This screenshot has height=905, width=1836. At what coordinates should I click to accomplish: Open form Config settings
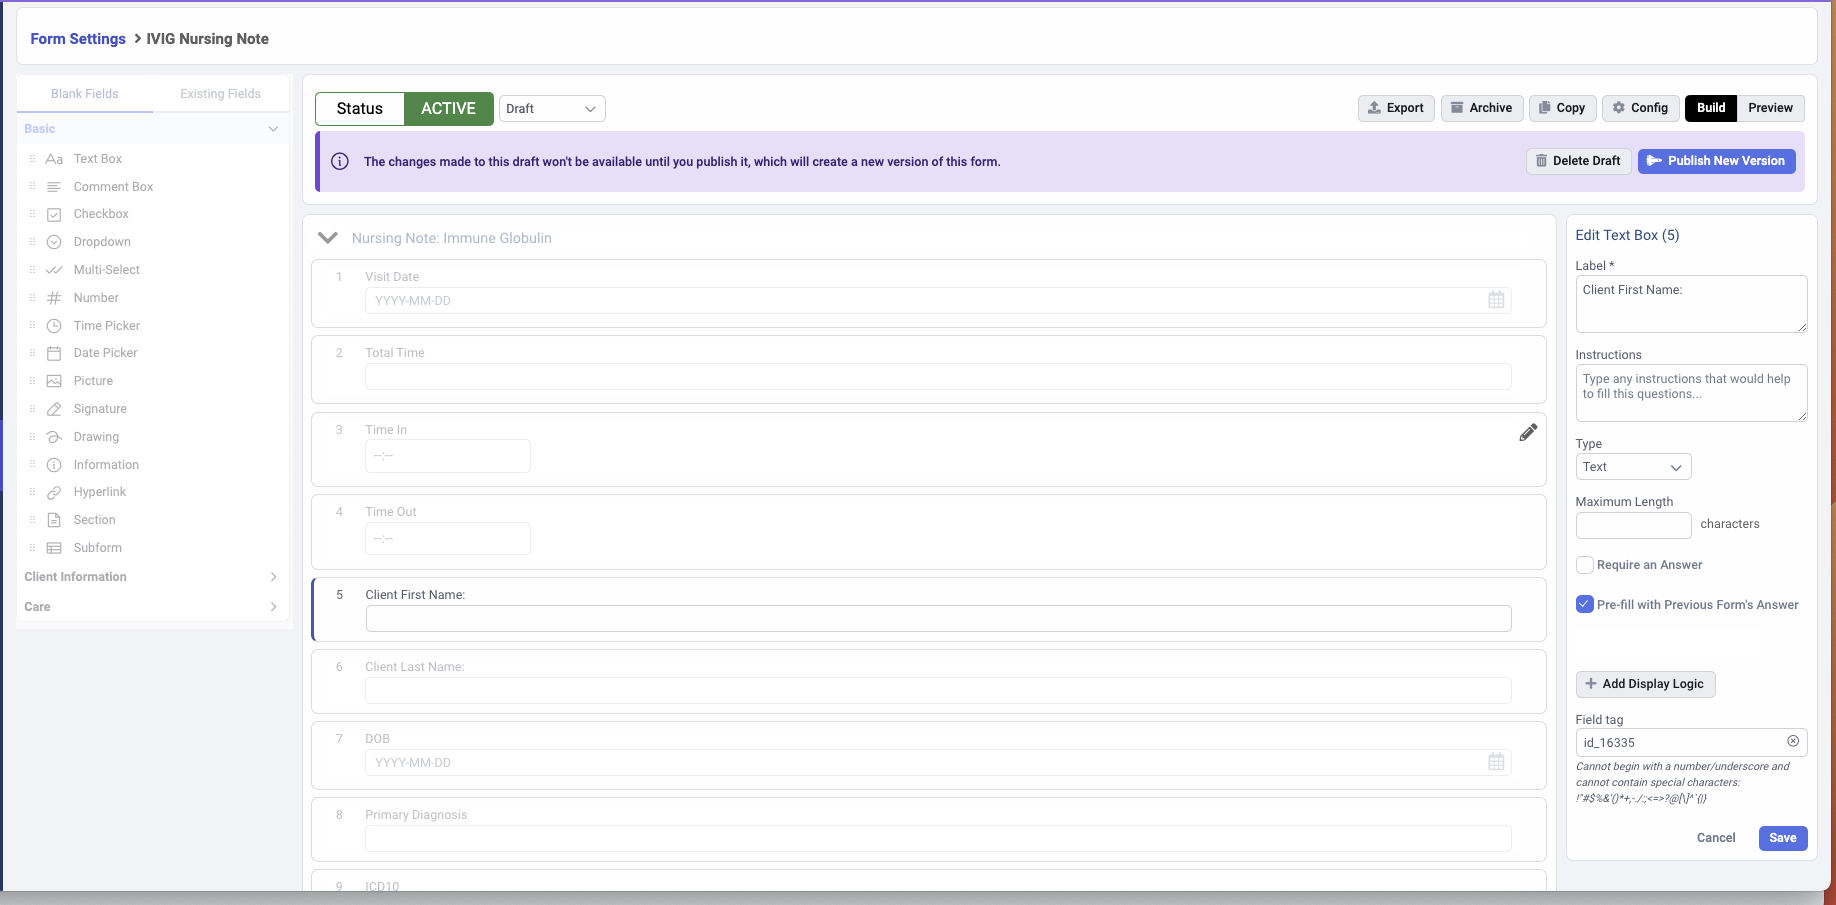pos(1640,108)
